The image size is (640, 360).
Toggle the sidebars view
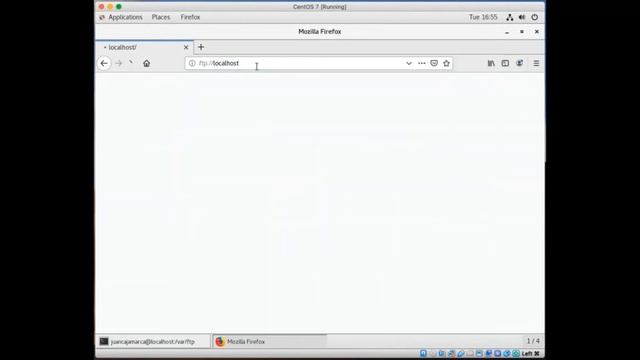point(505,63)
